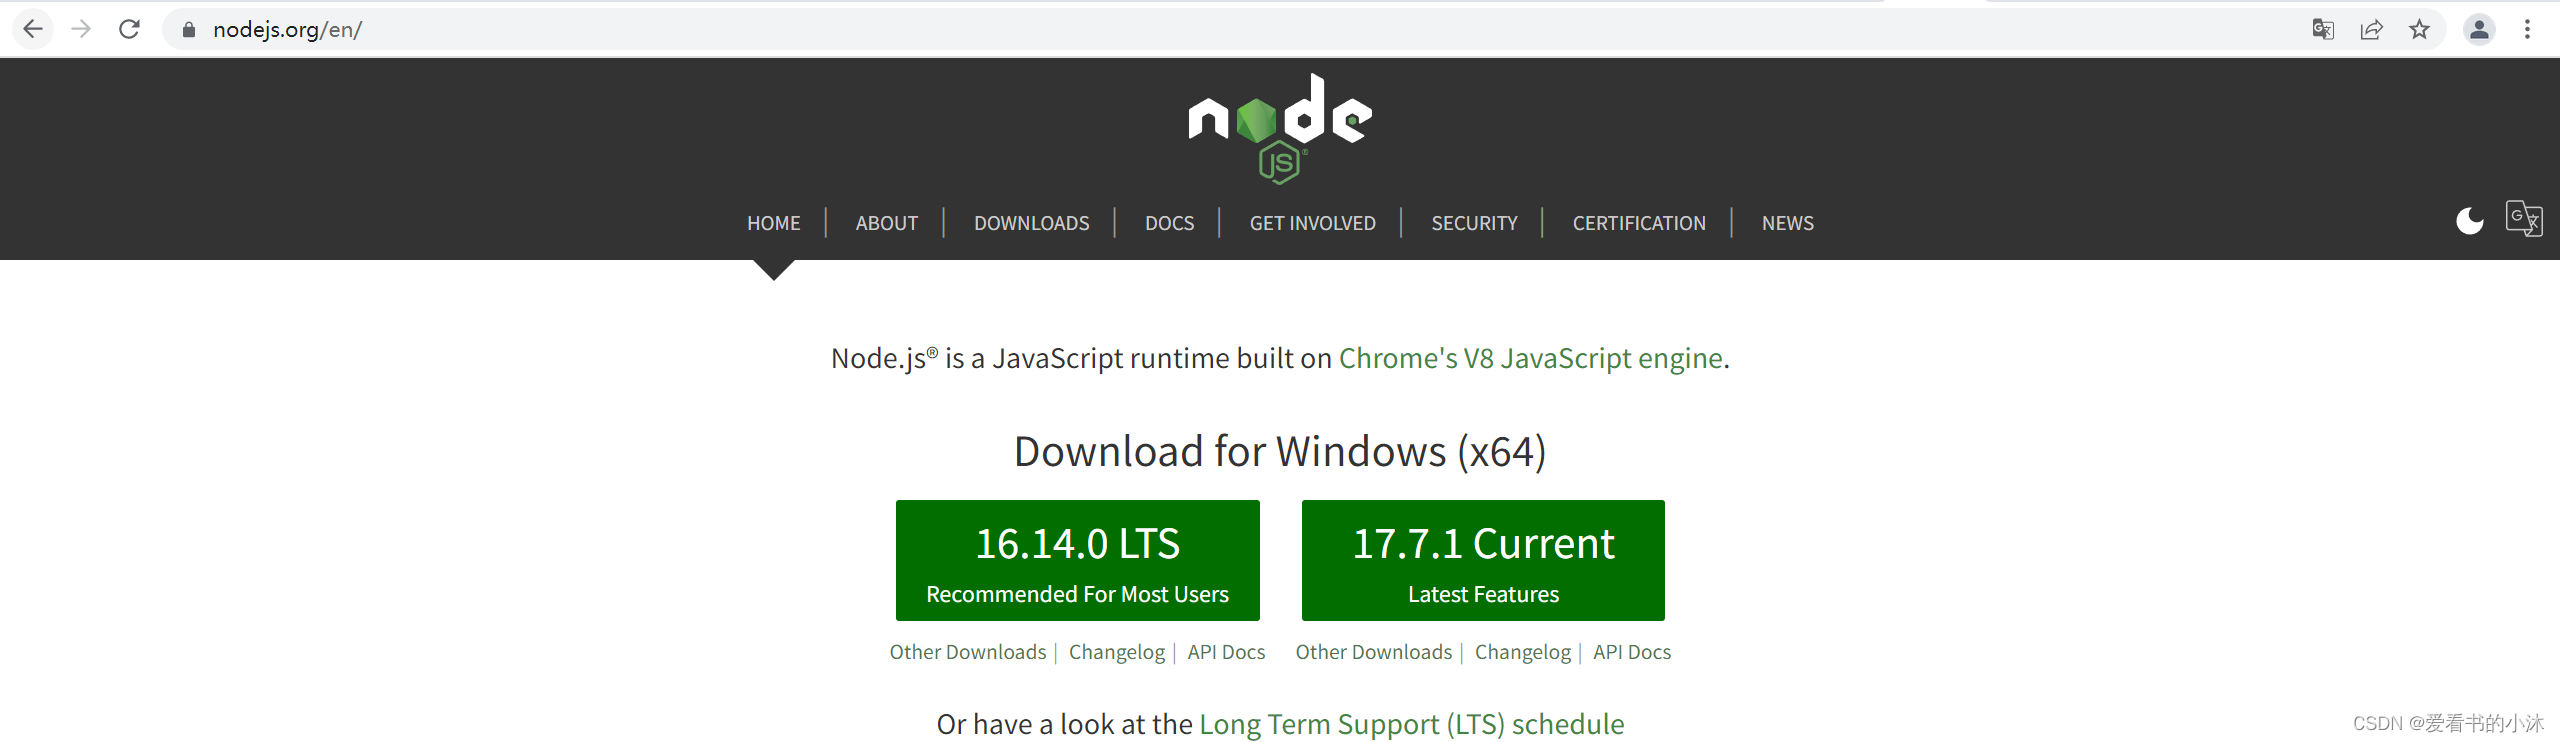Image resolution: width=2560 pixels, height=742 pixels.
Task: Click the address bar URL field
Action: (x=800, y=29)
